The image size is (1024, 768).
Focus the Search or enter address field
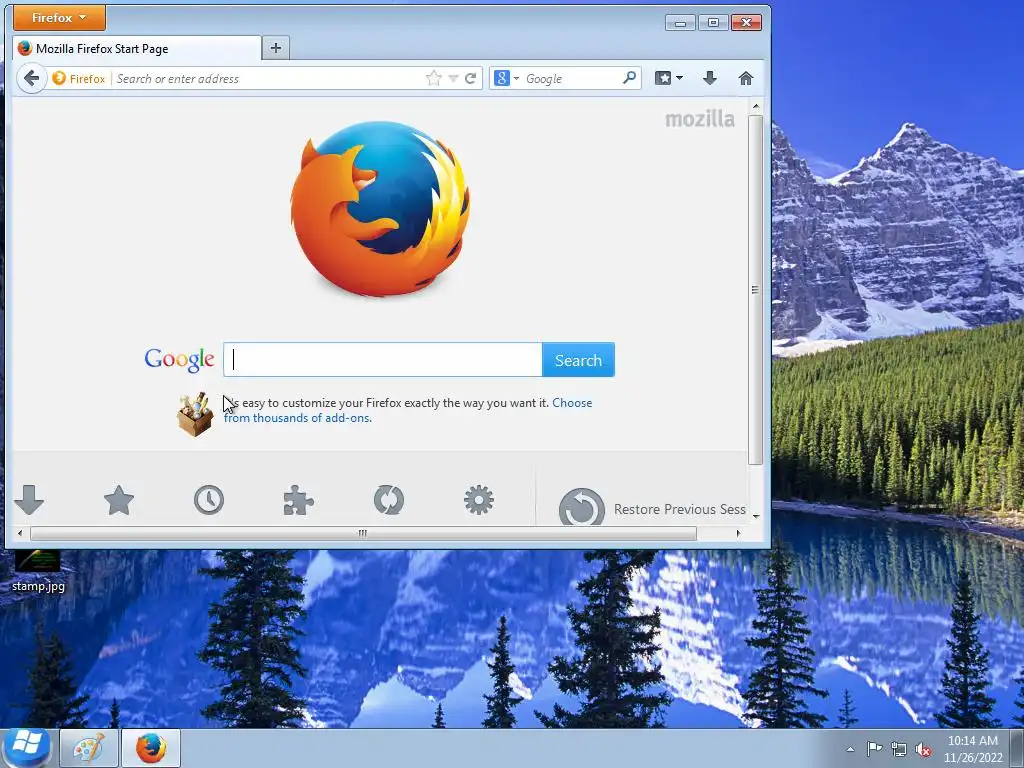coord(268,78)
